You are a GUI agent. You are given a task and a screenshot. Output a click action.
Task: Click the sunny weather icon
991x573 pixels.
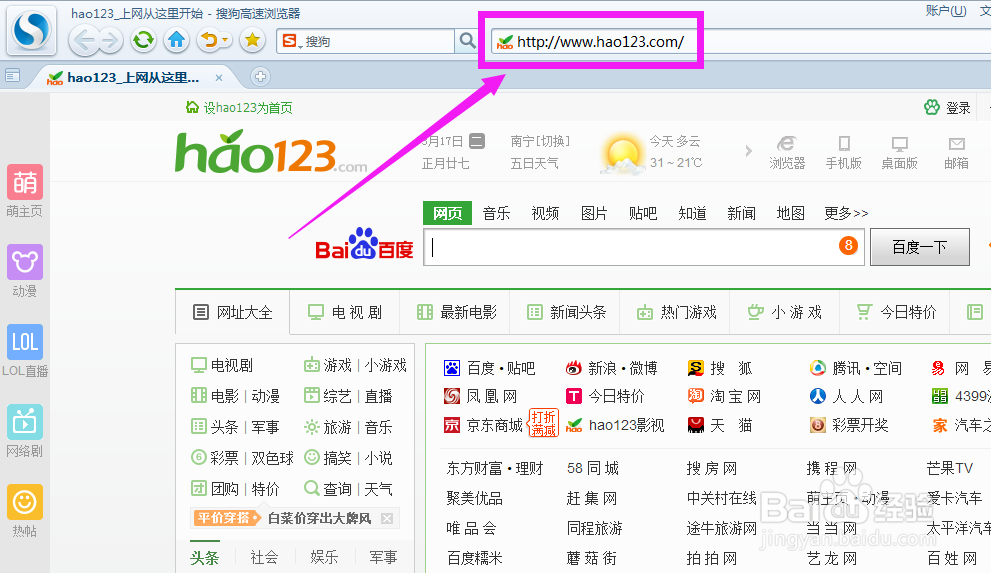[622, 154]
